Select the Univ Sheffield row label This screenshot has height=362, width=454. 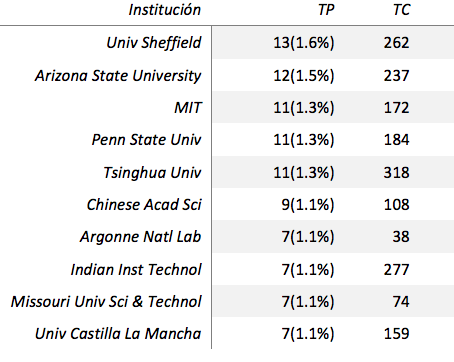coord(154,43)
